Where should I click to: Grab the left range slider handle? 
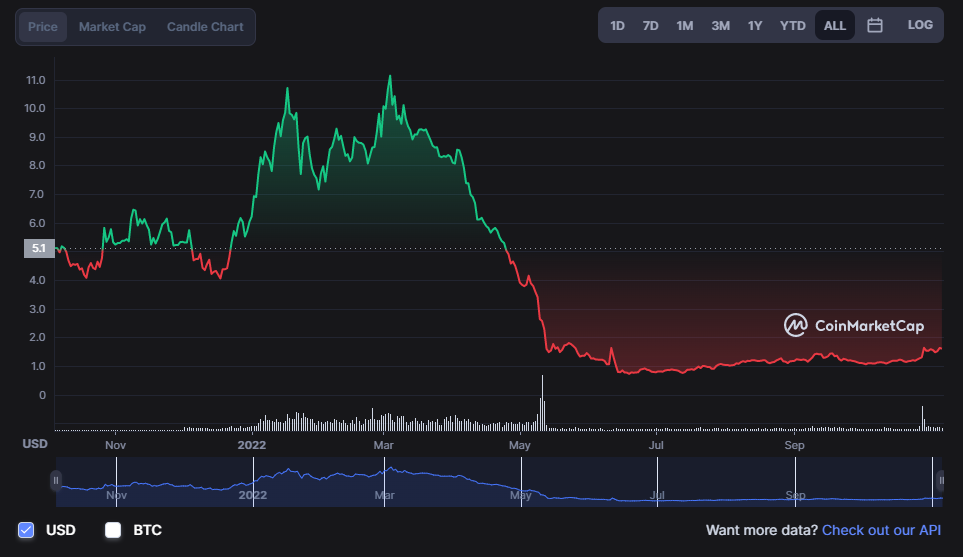coord(56,481)
